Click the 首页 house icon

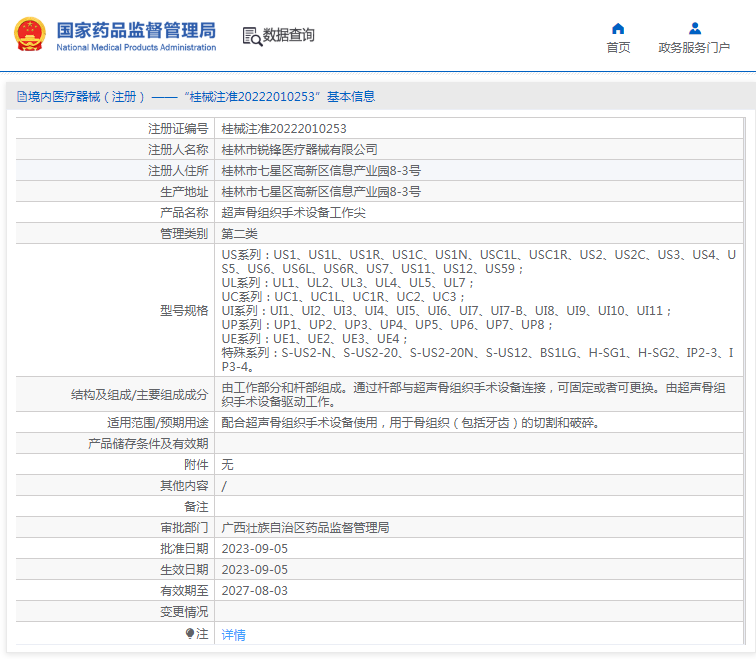point(618,28)
